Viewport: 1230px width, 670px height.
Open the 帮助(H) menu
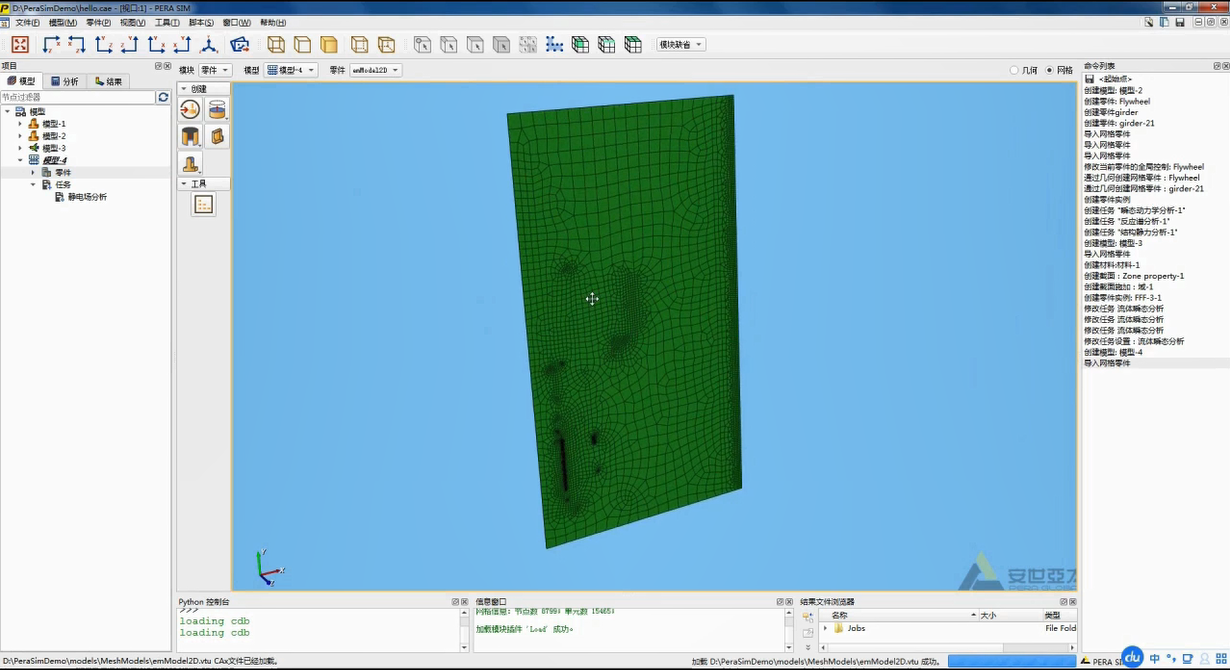coord(273,22)
